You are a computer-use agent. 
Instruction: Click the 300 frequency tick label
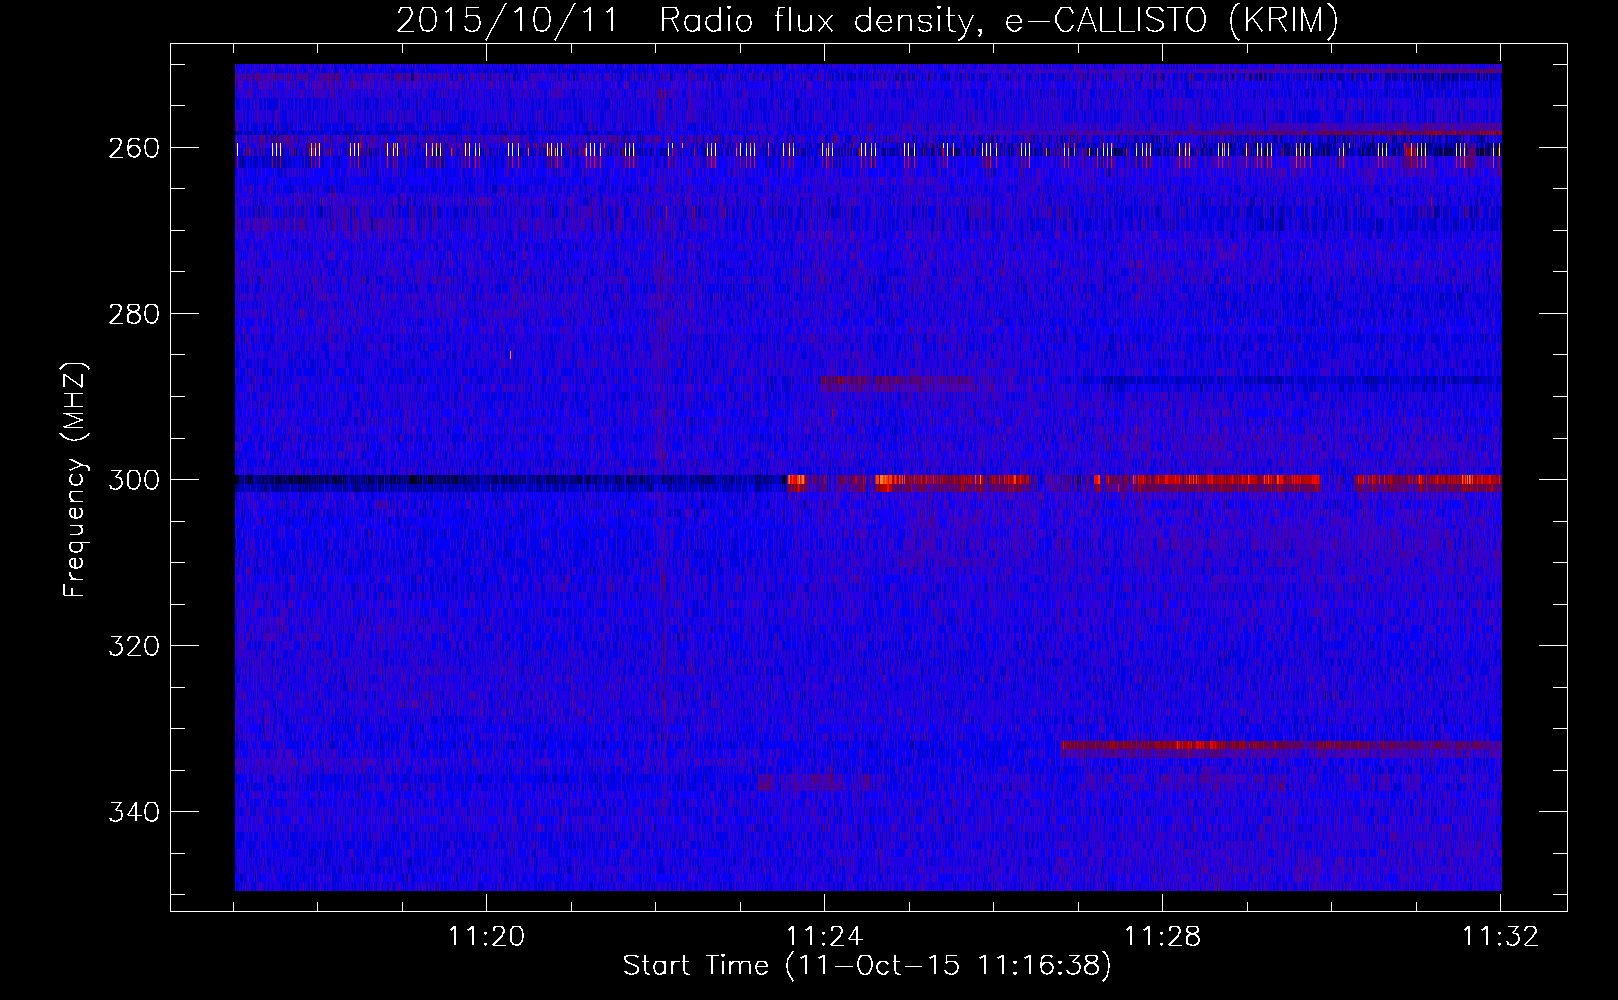pyautogui.click(x=133, y=480)
